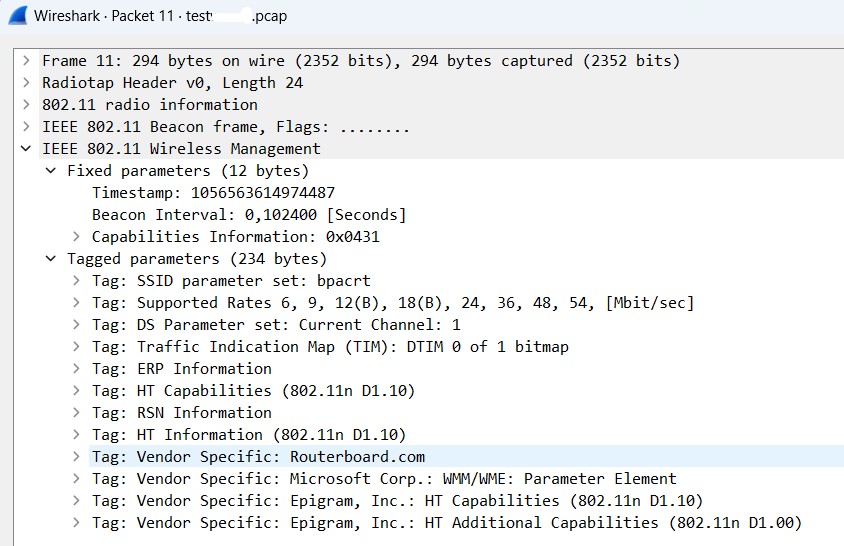
Task: Collapse the Tagged parameters section
Action: pos(52,259)
